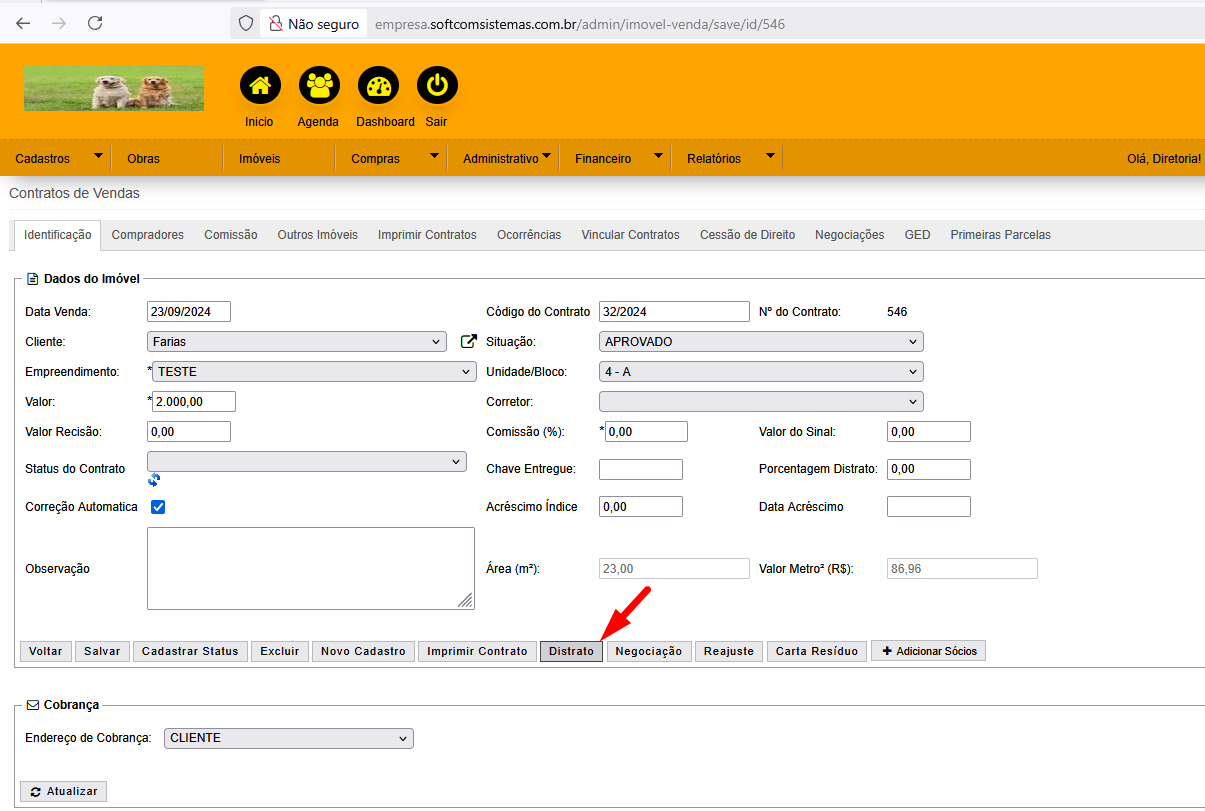This screenshot has width=1205, height=811.
Task: Click the Sair power icon
Action: (437, 86)
